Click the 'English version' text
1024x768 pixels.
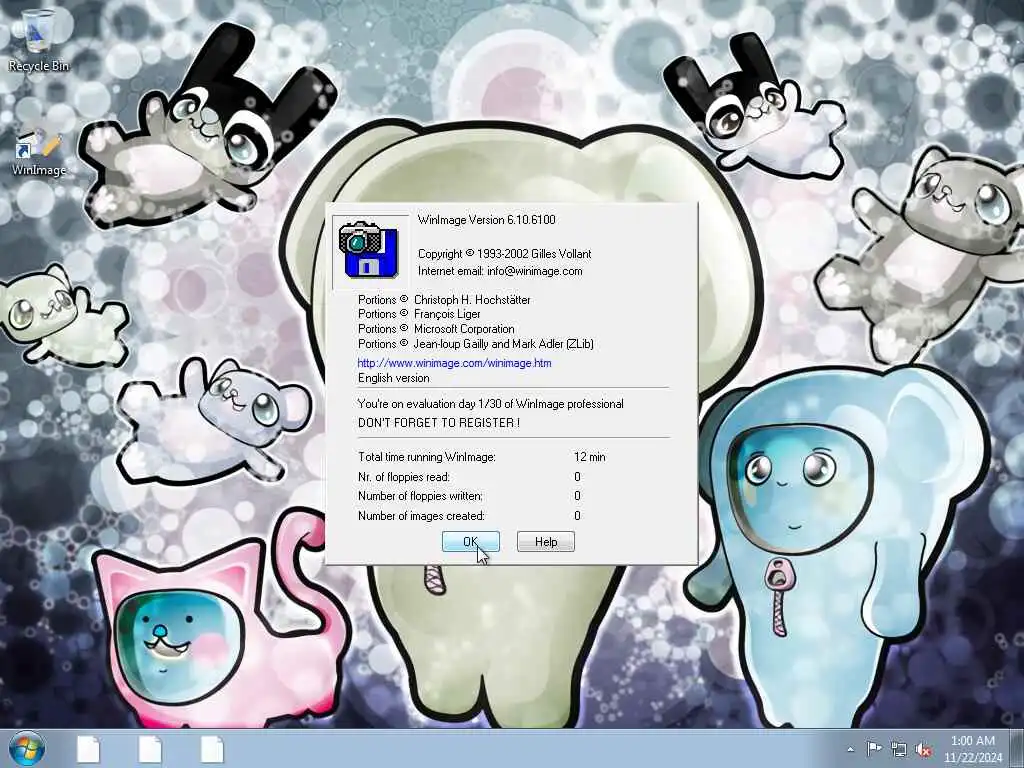pyautogui.click(x=394, y=378)
